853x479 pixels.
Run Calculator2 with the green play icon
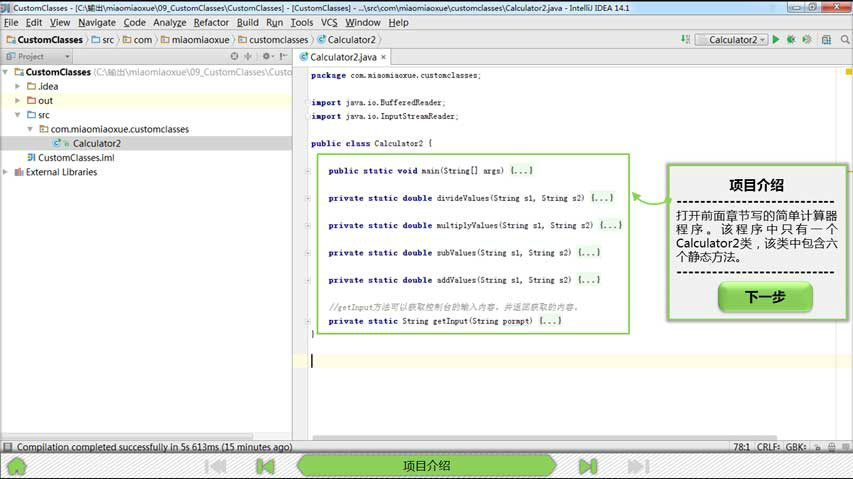click(776, 40)
